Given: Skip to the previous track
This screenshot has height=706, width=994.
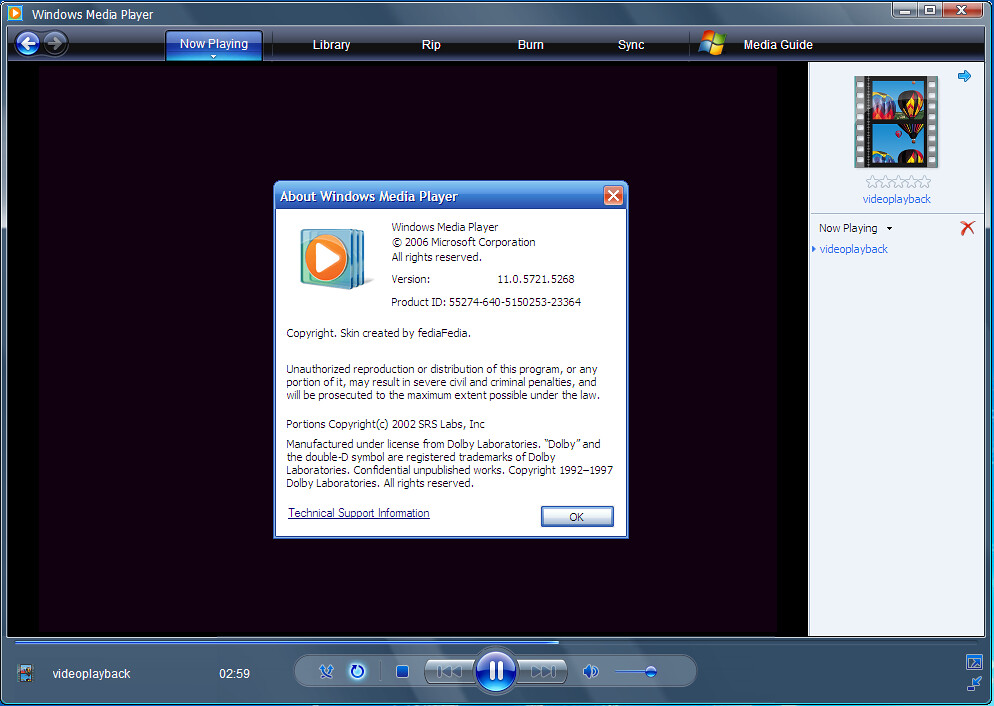Looking at the screenshot, I should [449, 671].
